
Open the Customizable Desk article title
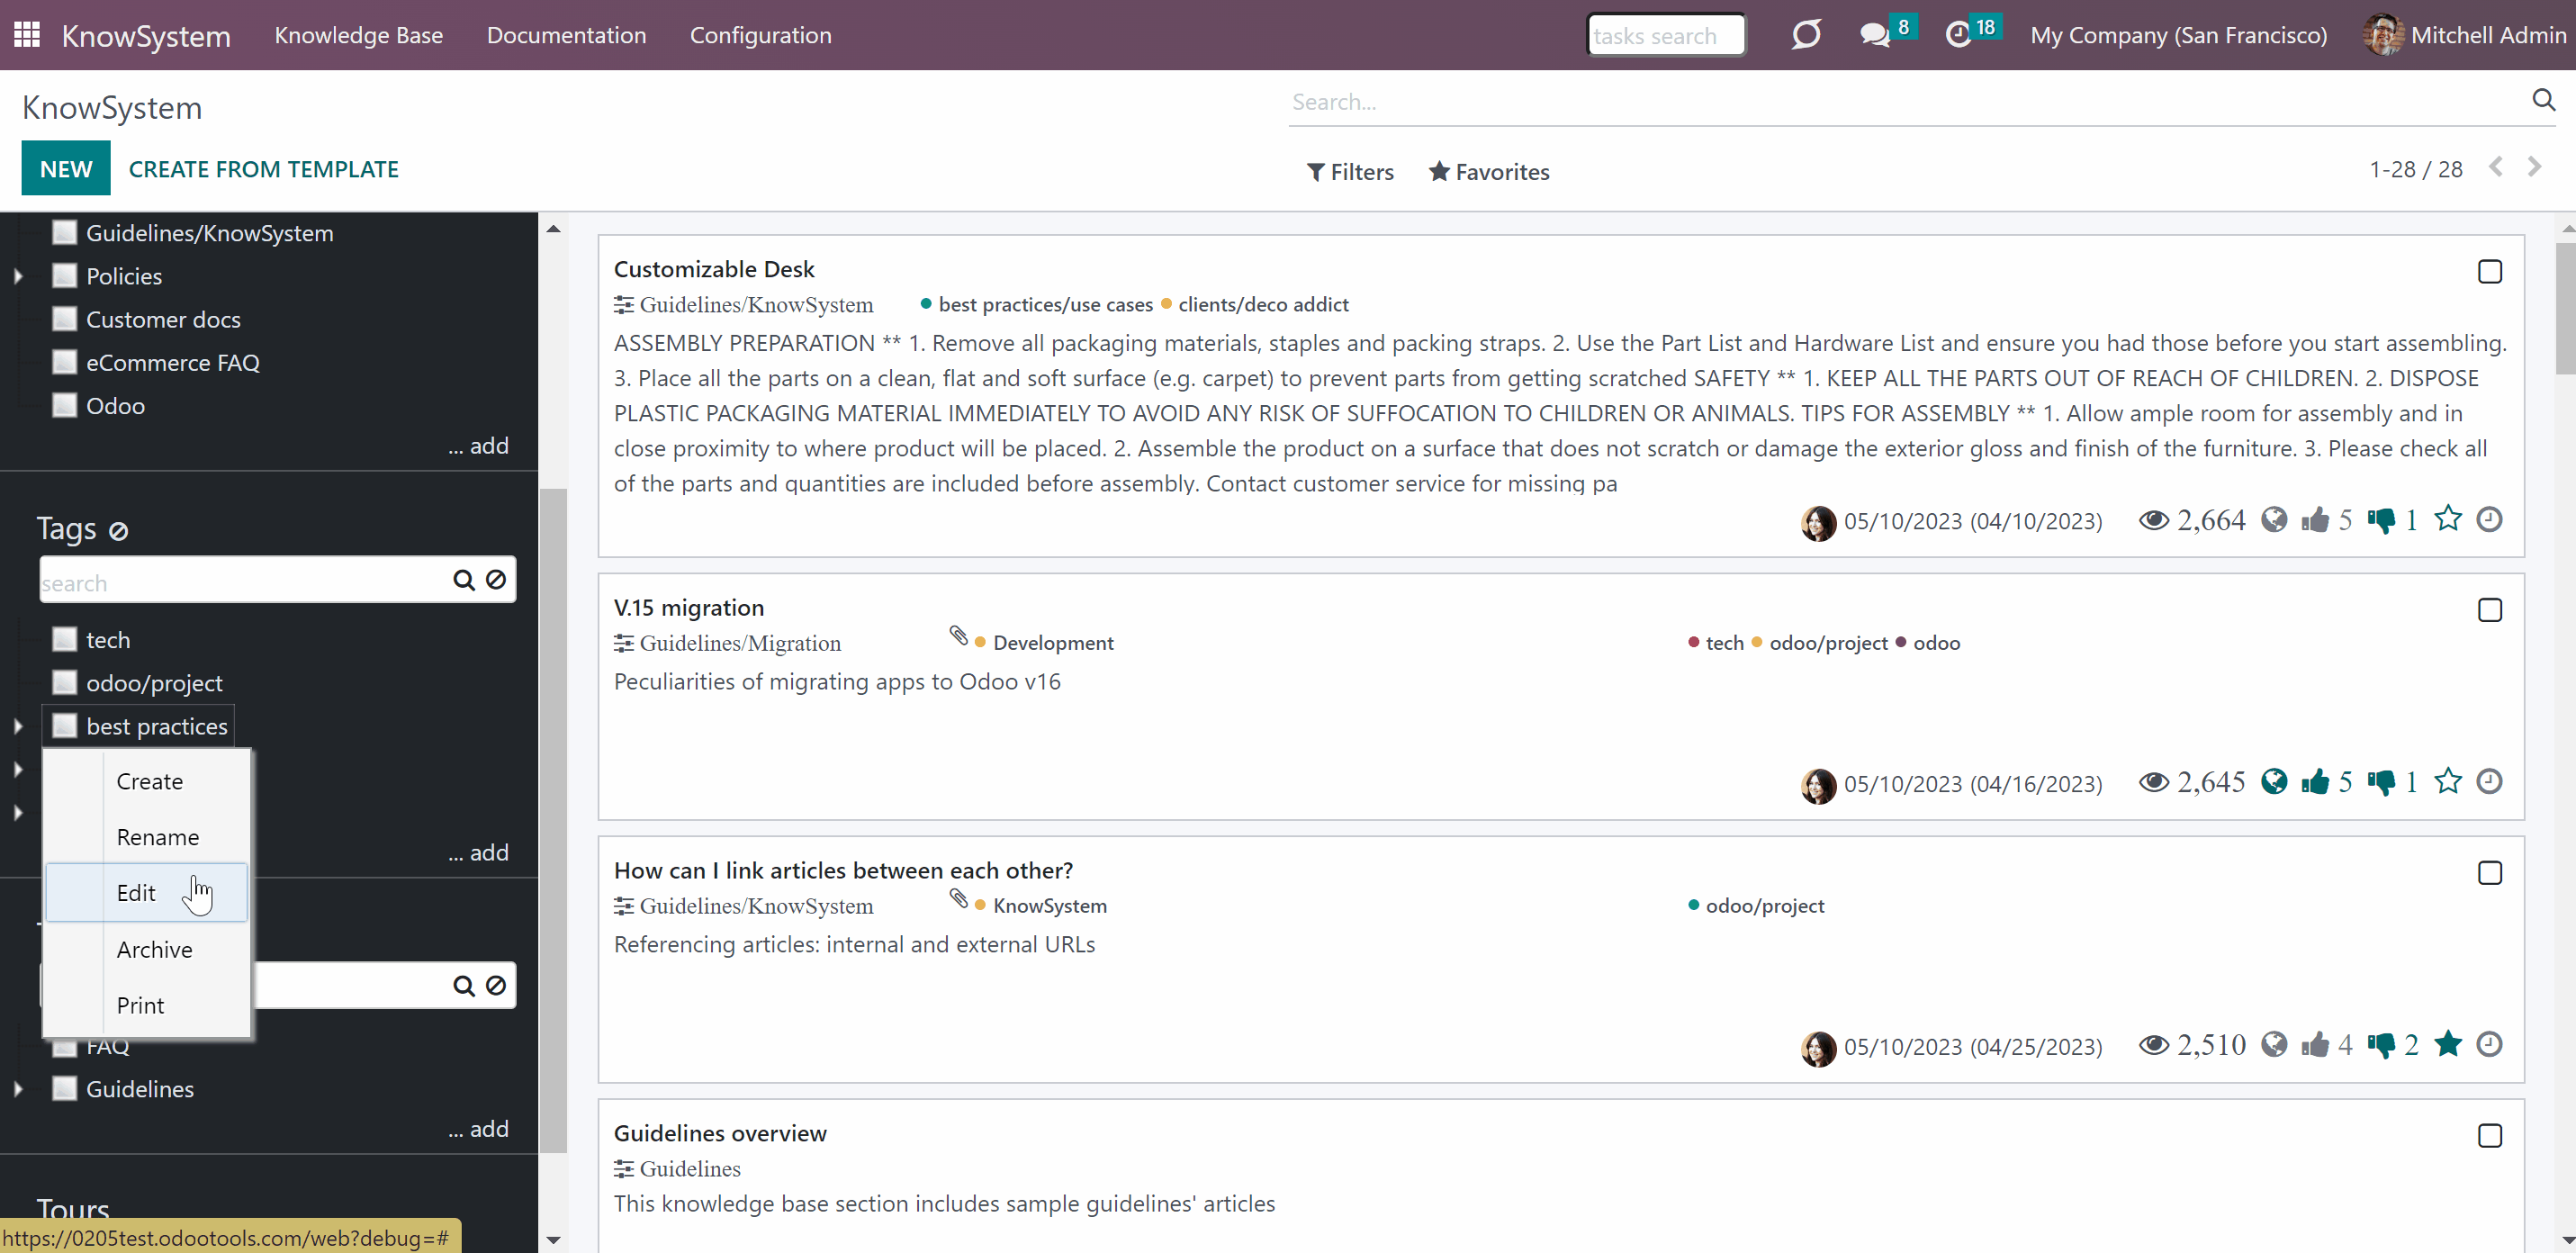(x=714, y=269)
